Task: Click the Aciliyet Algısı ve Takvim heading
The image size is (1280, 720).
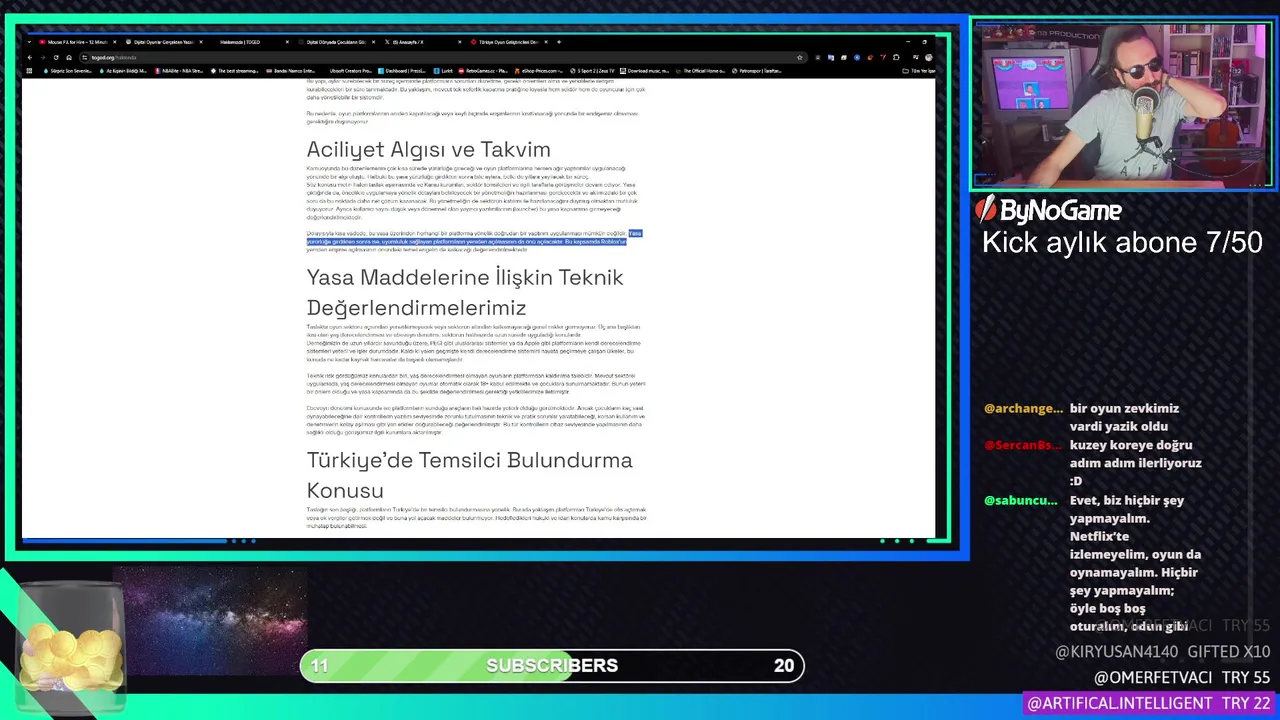Action: tap(428, 149)
